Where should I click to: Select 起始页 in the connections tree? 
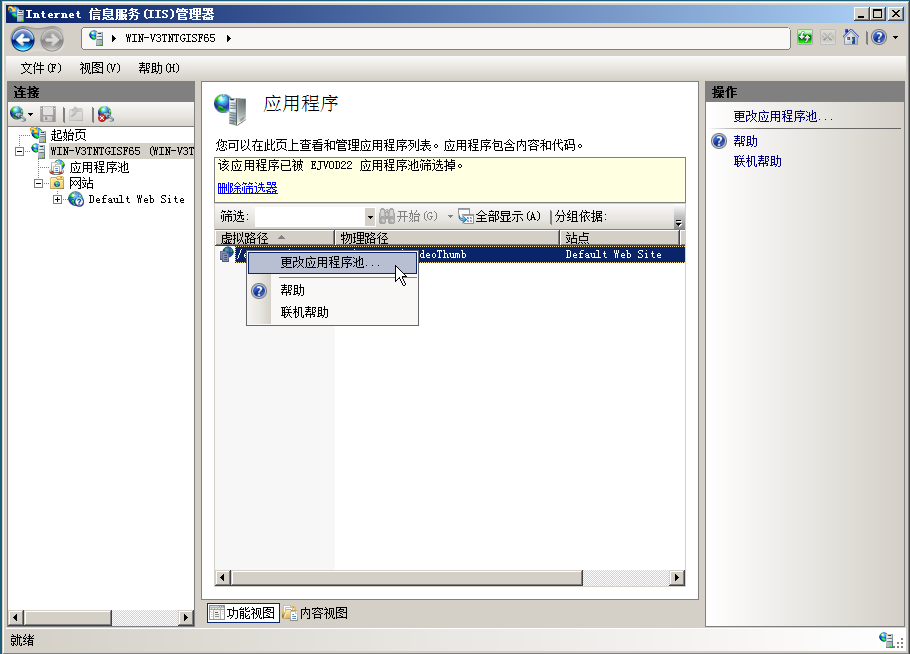click(x=68, y=135)
